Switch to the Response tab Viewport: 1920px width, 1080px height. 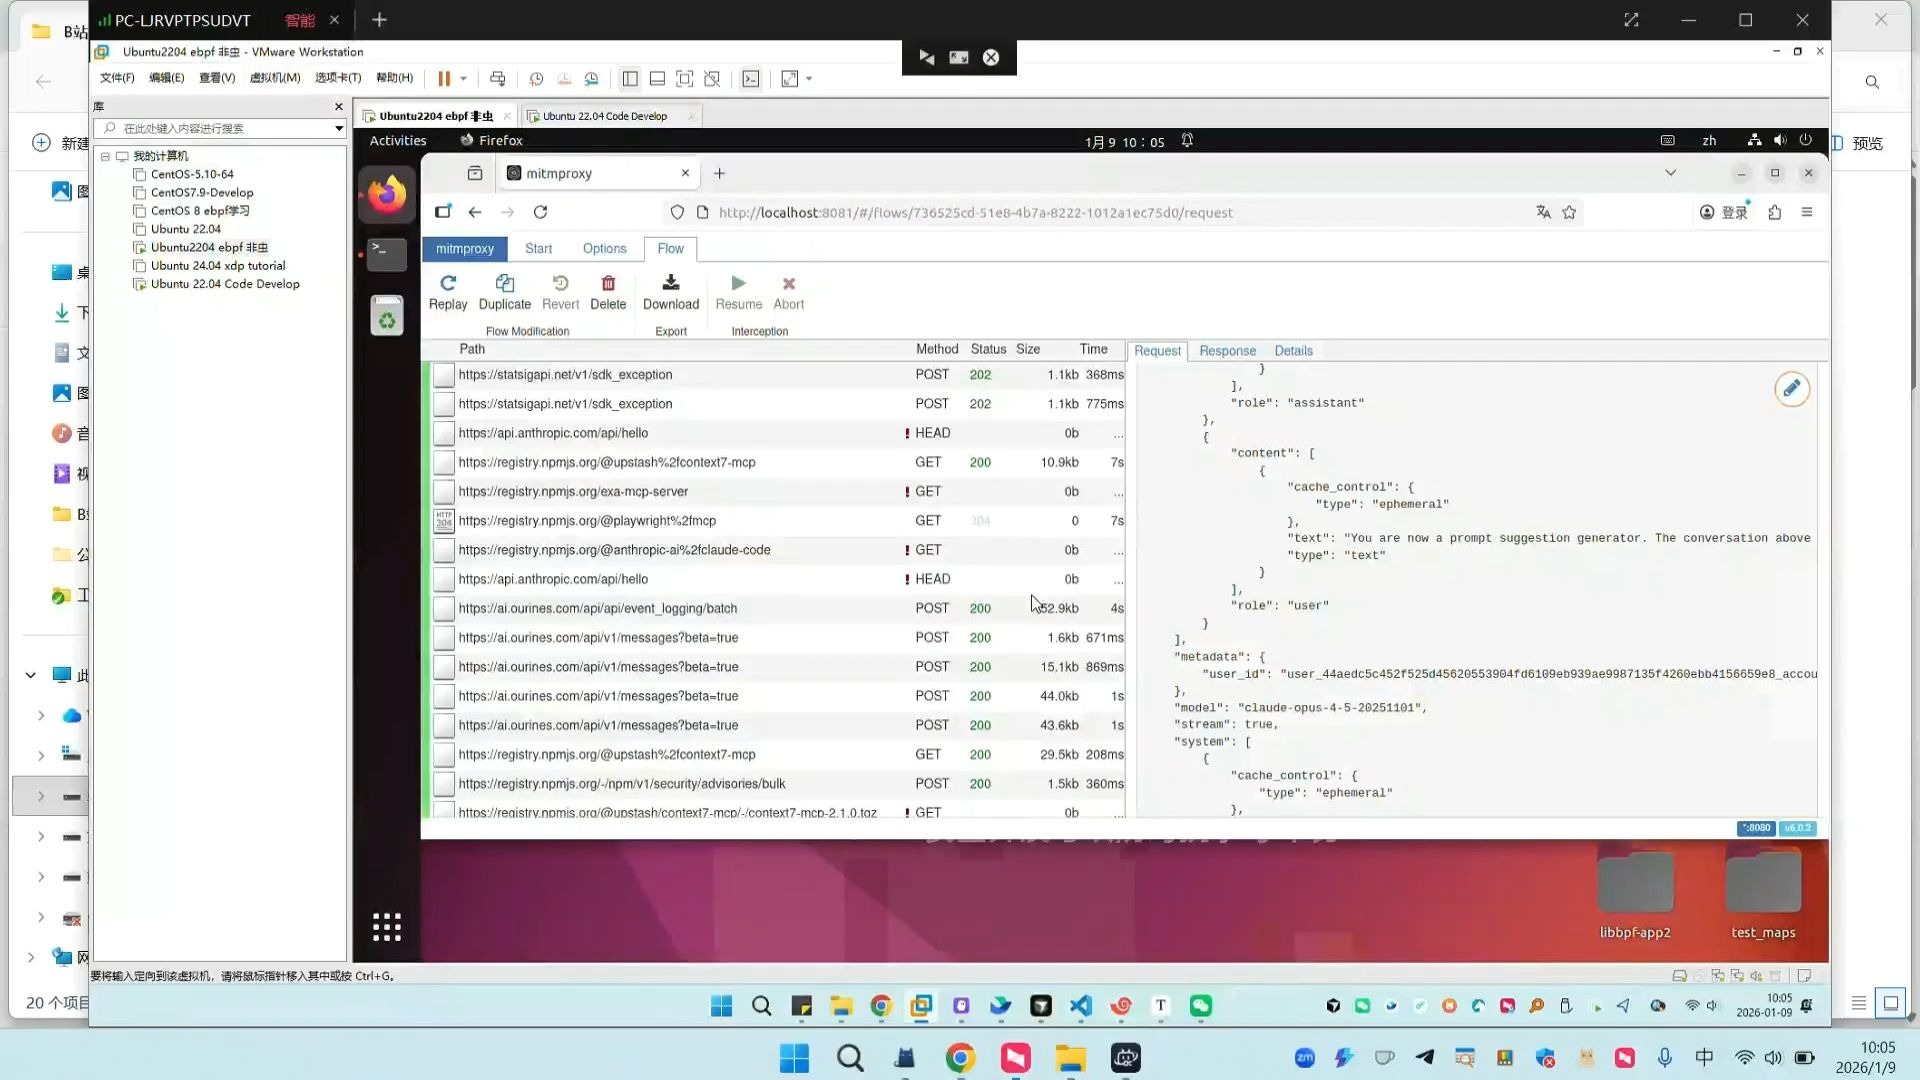[1227, 351]
